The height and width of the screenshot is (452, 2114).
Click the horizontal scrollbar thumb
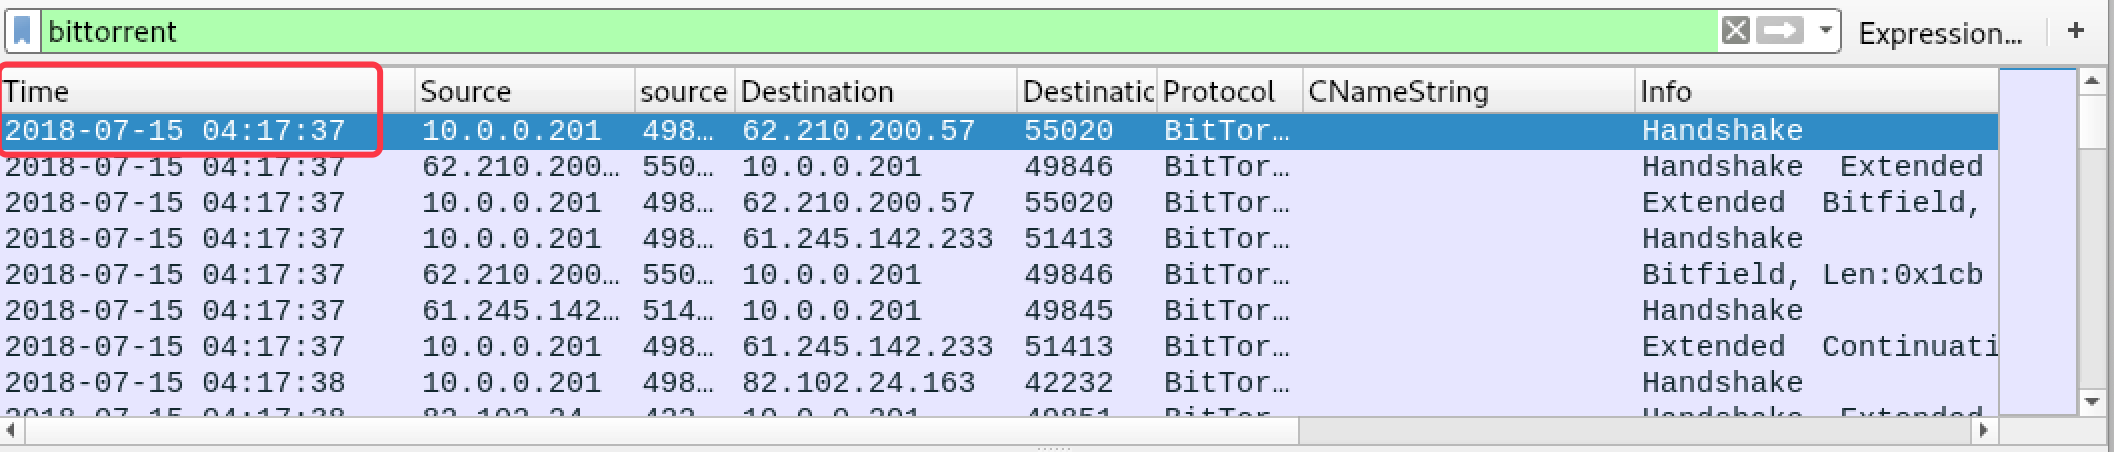[661, 431]
